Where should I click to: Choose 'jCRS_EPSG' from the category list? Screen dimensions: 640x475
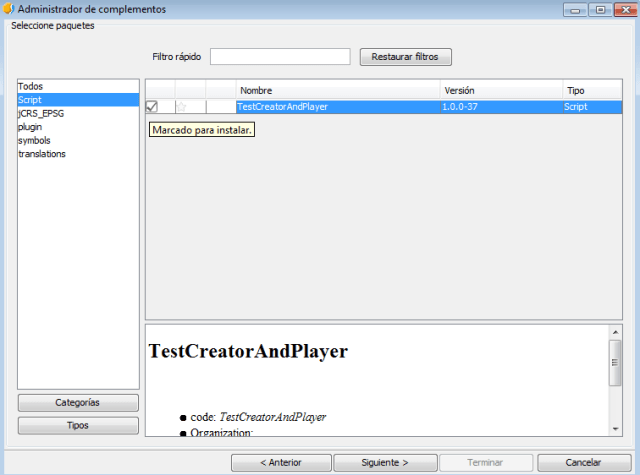[41, 114]
